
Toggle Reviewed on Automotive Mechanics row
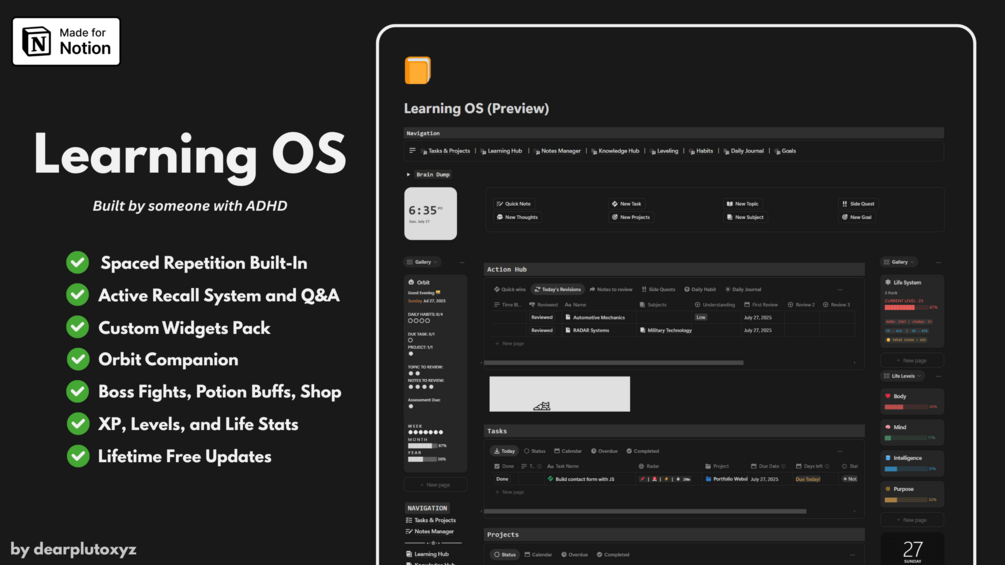coord(542,317)
